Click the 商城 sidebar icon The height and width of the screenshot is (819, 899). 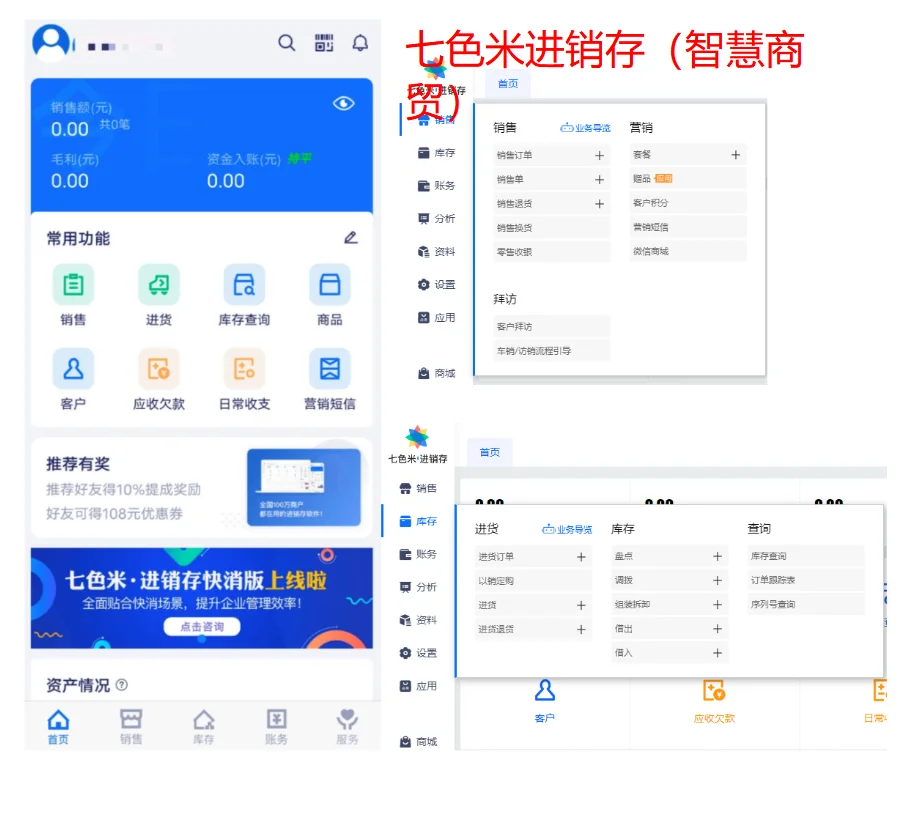(435, 373)
